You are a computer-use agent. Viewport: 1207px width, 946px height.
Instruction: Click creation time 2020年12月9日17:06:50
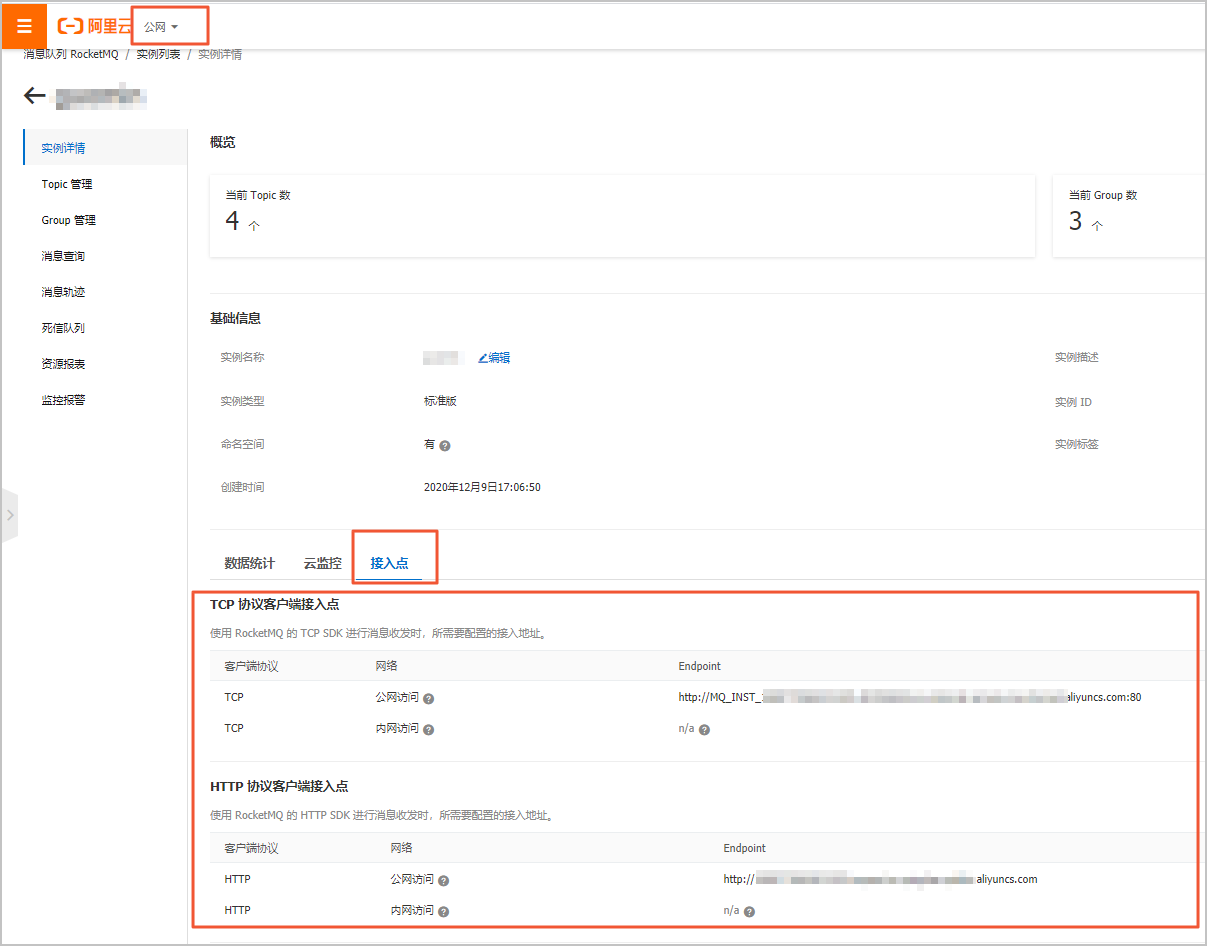tap(482, 487)
